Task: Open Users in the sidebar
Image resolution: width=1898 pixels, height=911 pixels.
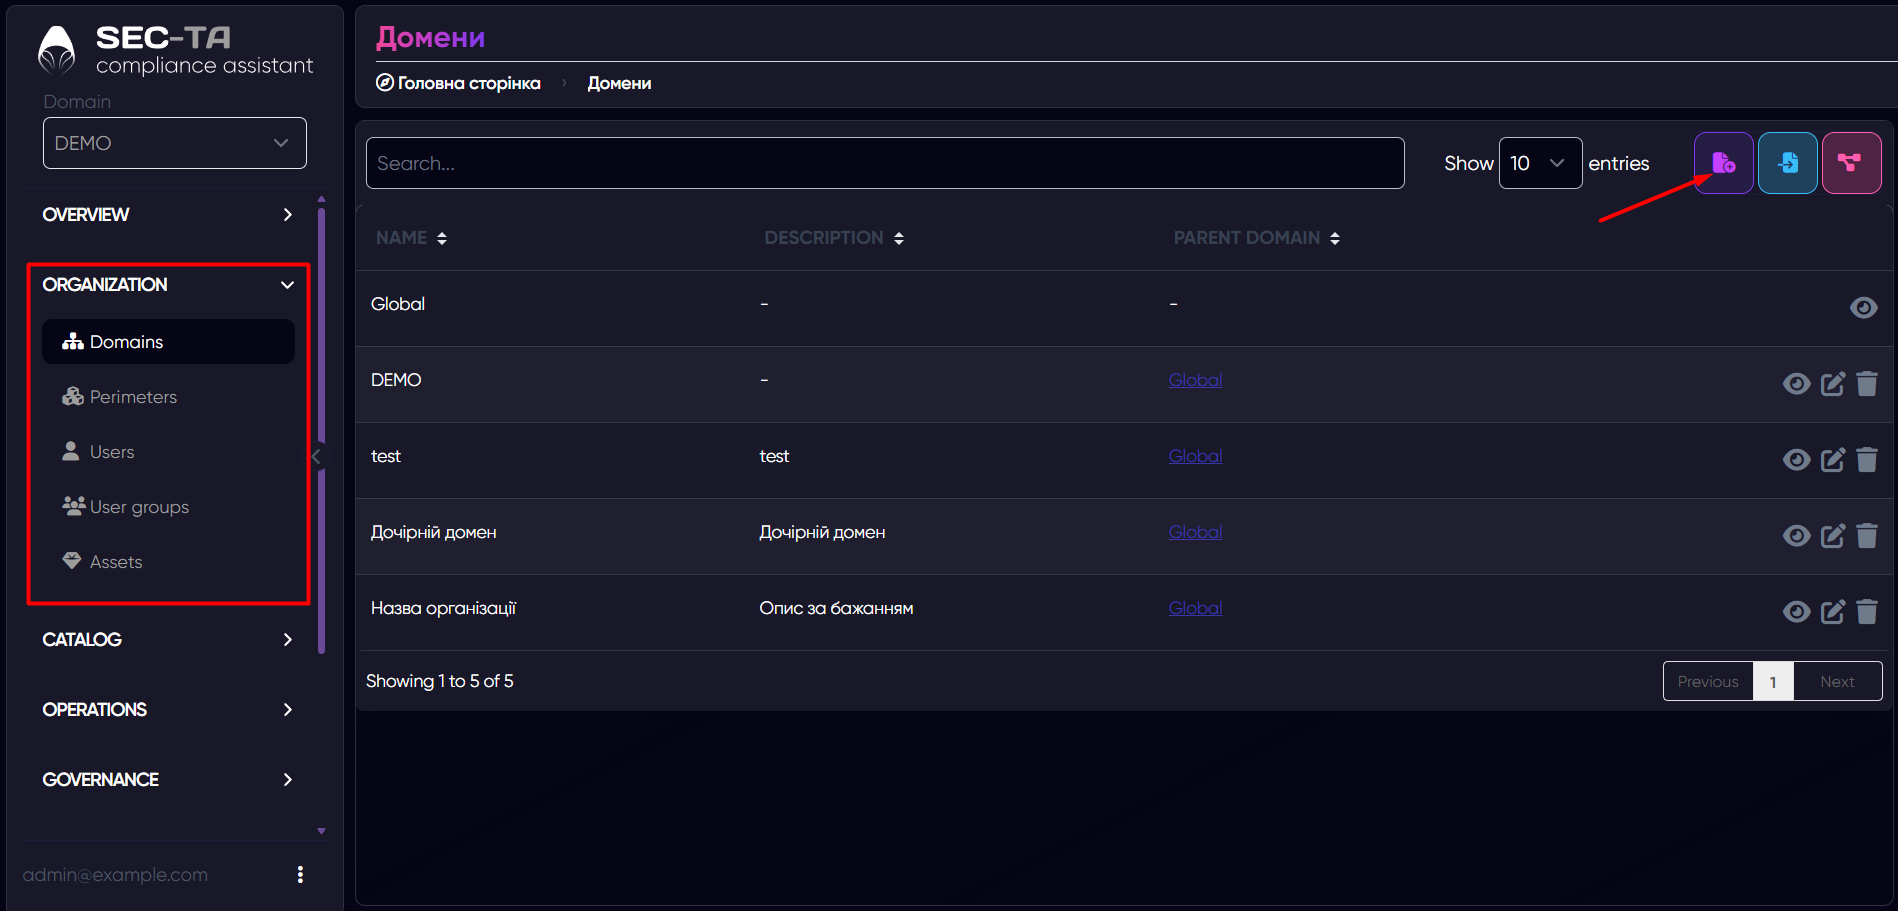Action: 168,452
